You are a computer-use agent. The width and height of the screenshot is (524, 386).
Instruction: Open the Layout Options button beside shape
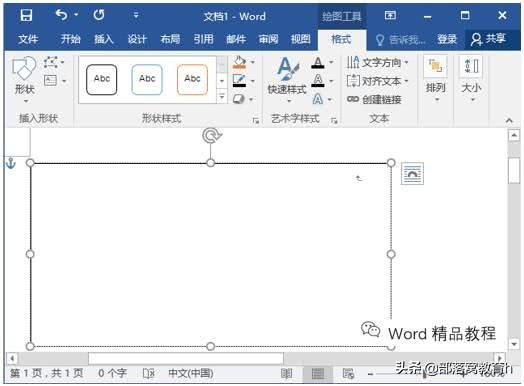click(412, 173)
